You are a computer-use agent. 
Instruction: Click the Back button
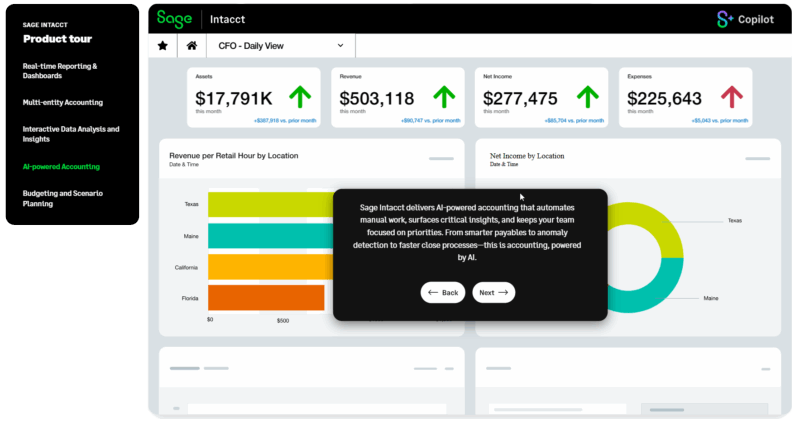point(443,292)
